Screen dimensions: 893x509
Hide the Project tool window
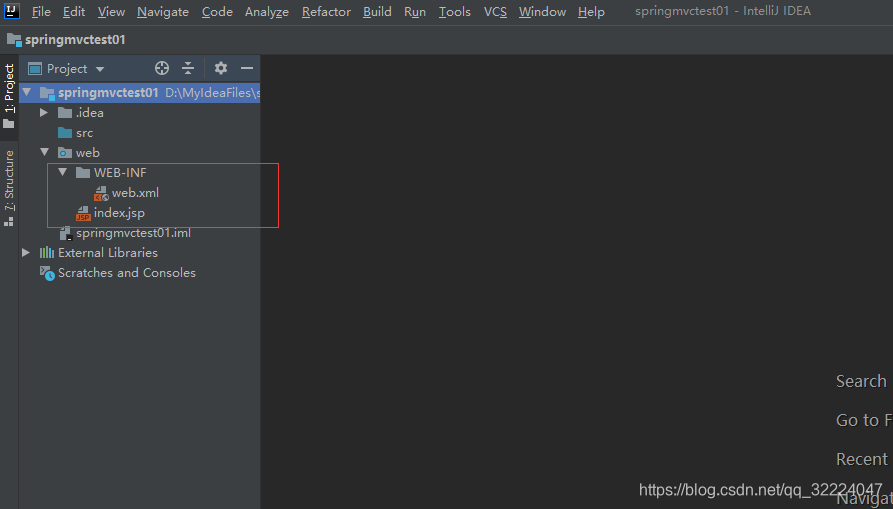(247, 68)
